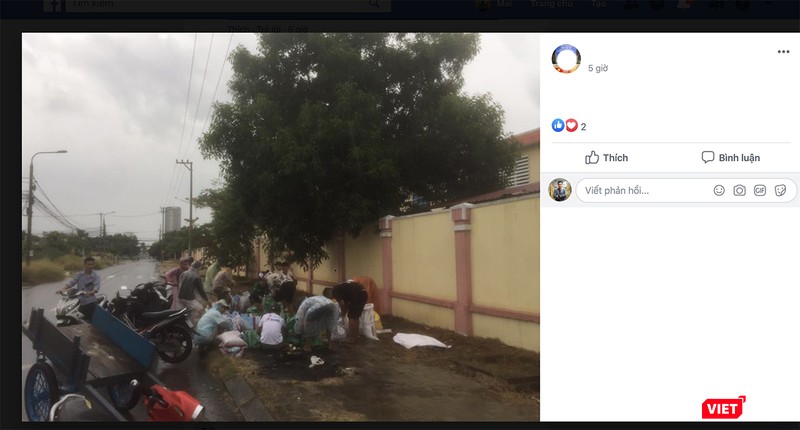
Task: Insert an emoji in the reply
Action: coord(719,190)
